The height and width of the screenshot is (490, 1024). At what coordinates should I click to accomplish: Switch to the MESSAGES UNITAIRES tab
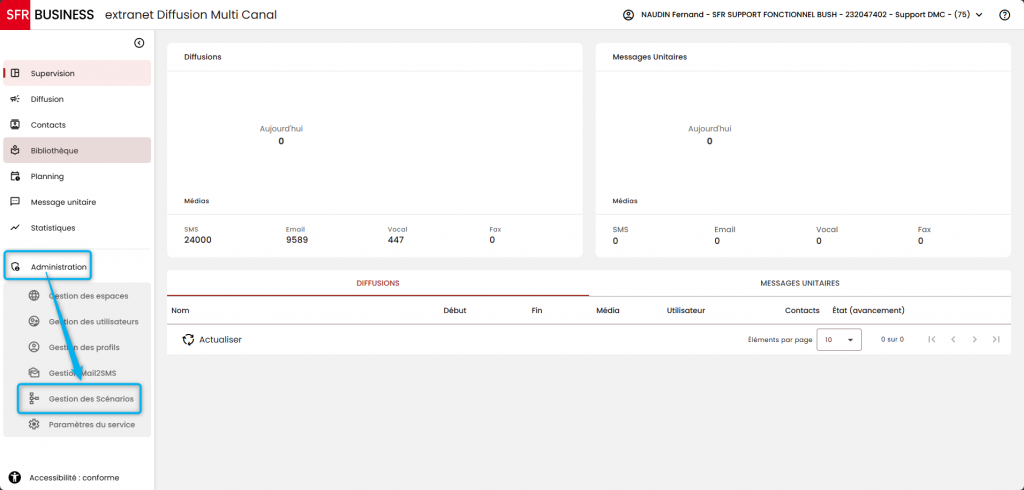(x=799, y=283)
